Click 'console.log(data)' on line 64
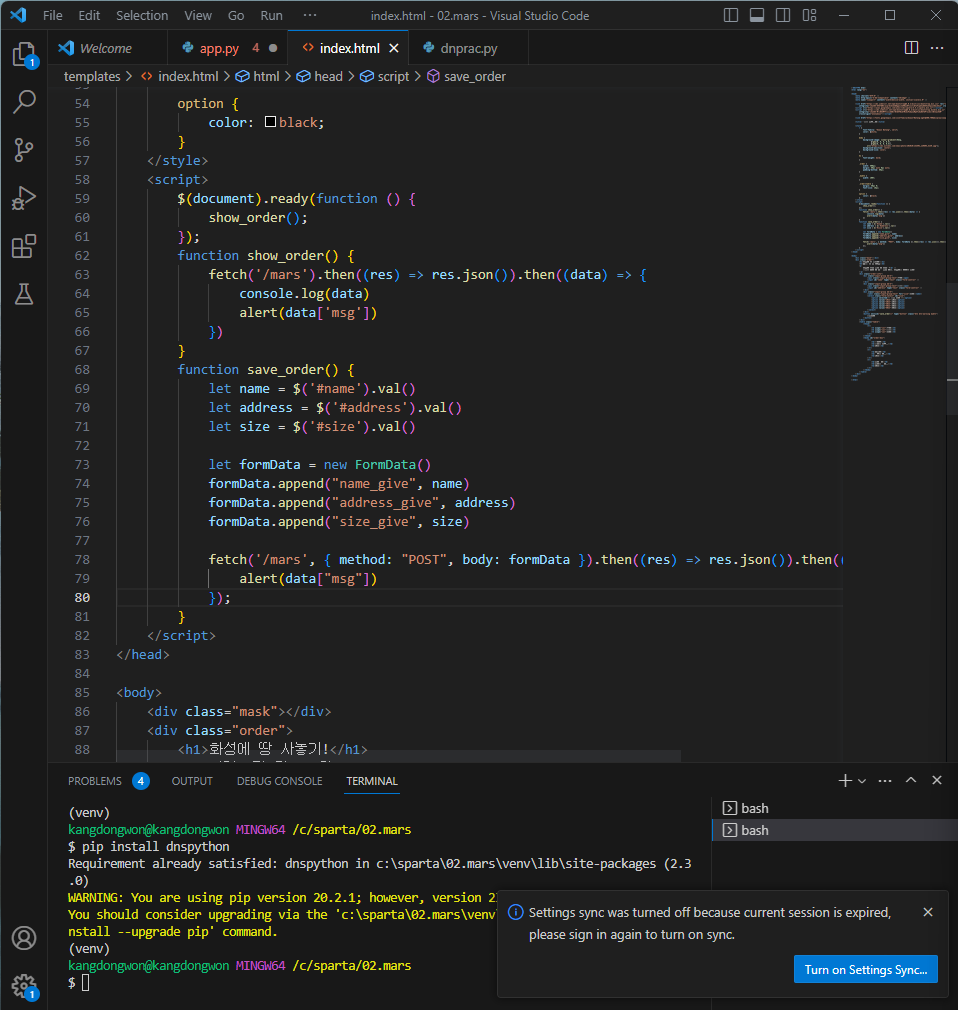 click(304, 294)
